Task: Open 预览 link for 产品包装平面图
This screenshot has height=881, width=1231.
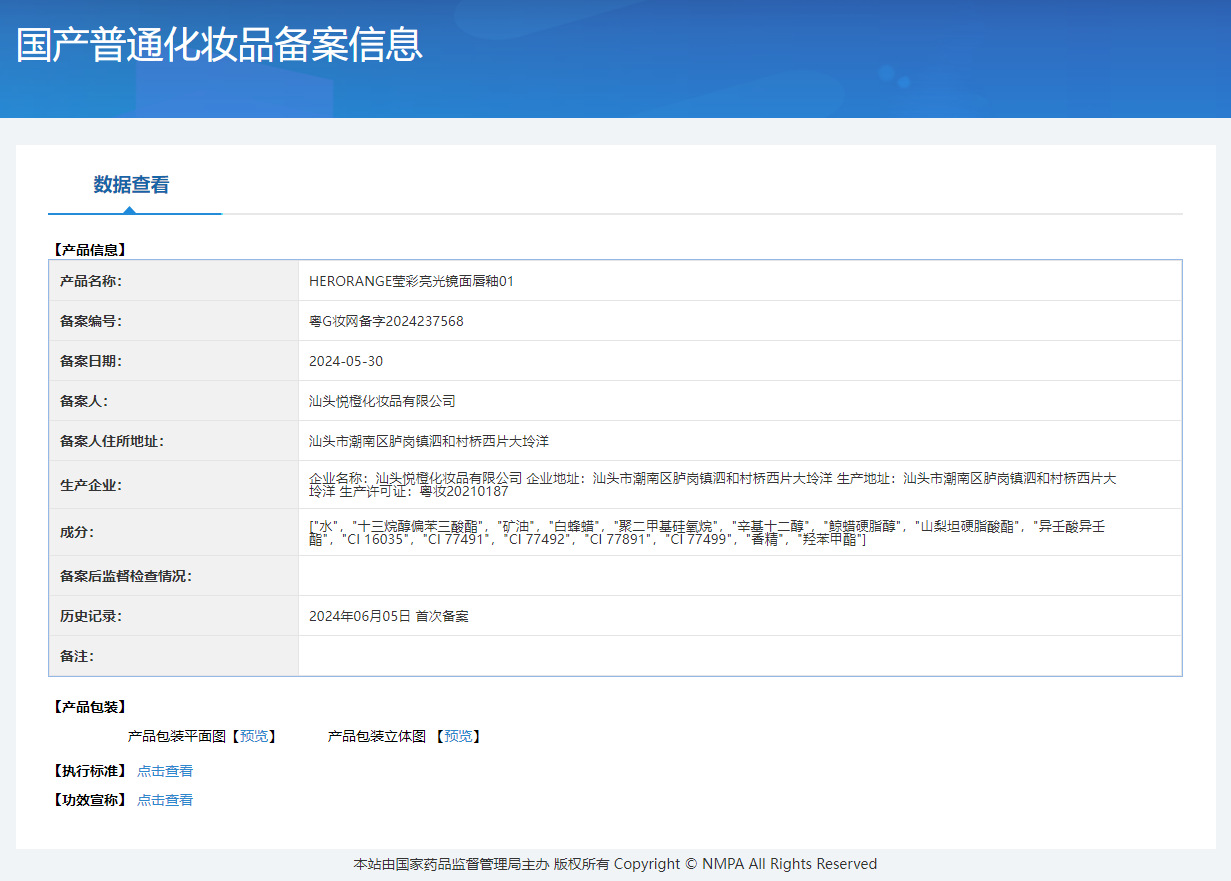Action: (254, 736)
